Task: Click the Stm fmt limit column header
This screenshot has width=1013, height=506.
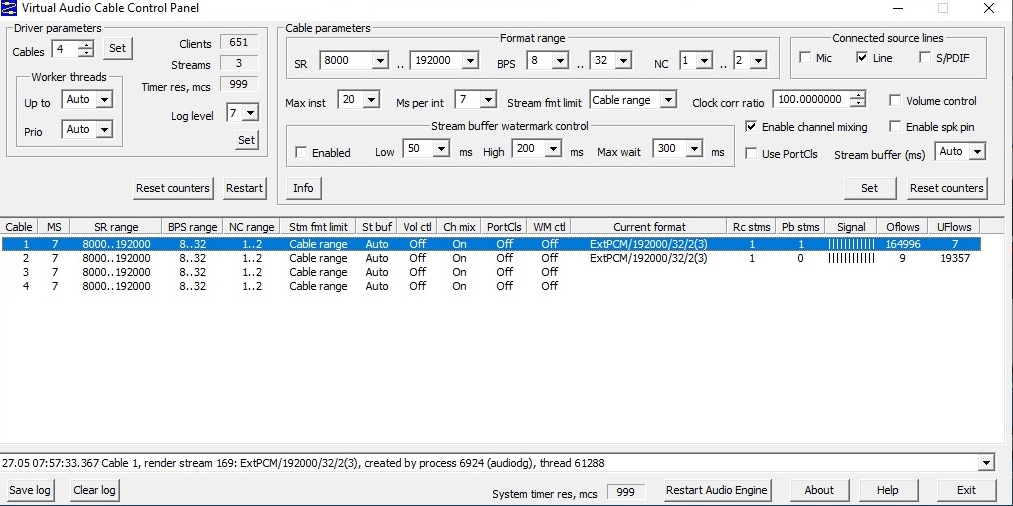Action: tap(318, 227)
